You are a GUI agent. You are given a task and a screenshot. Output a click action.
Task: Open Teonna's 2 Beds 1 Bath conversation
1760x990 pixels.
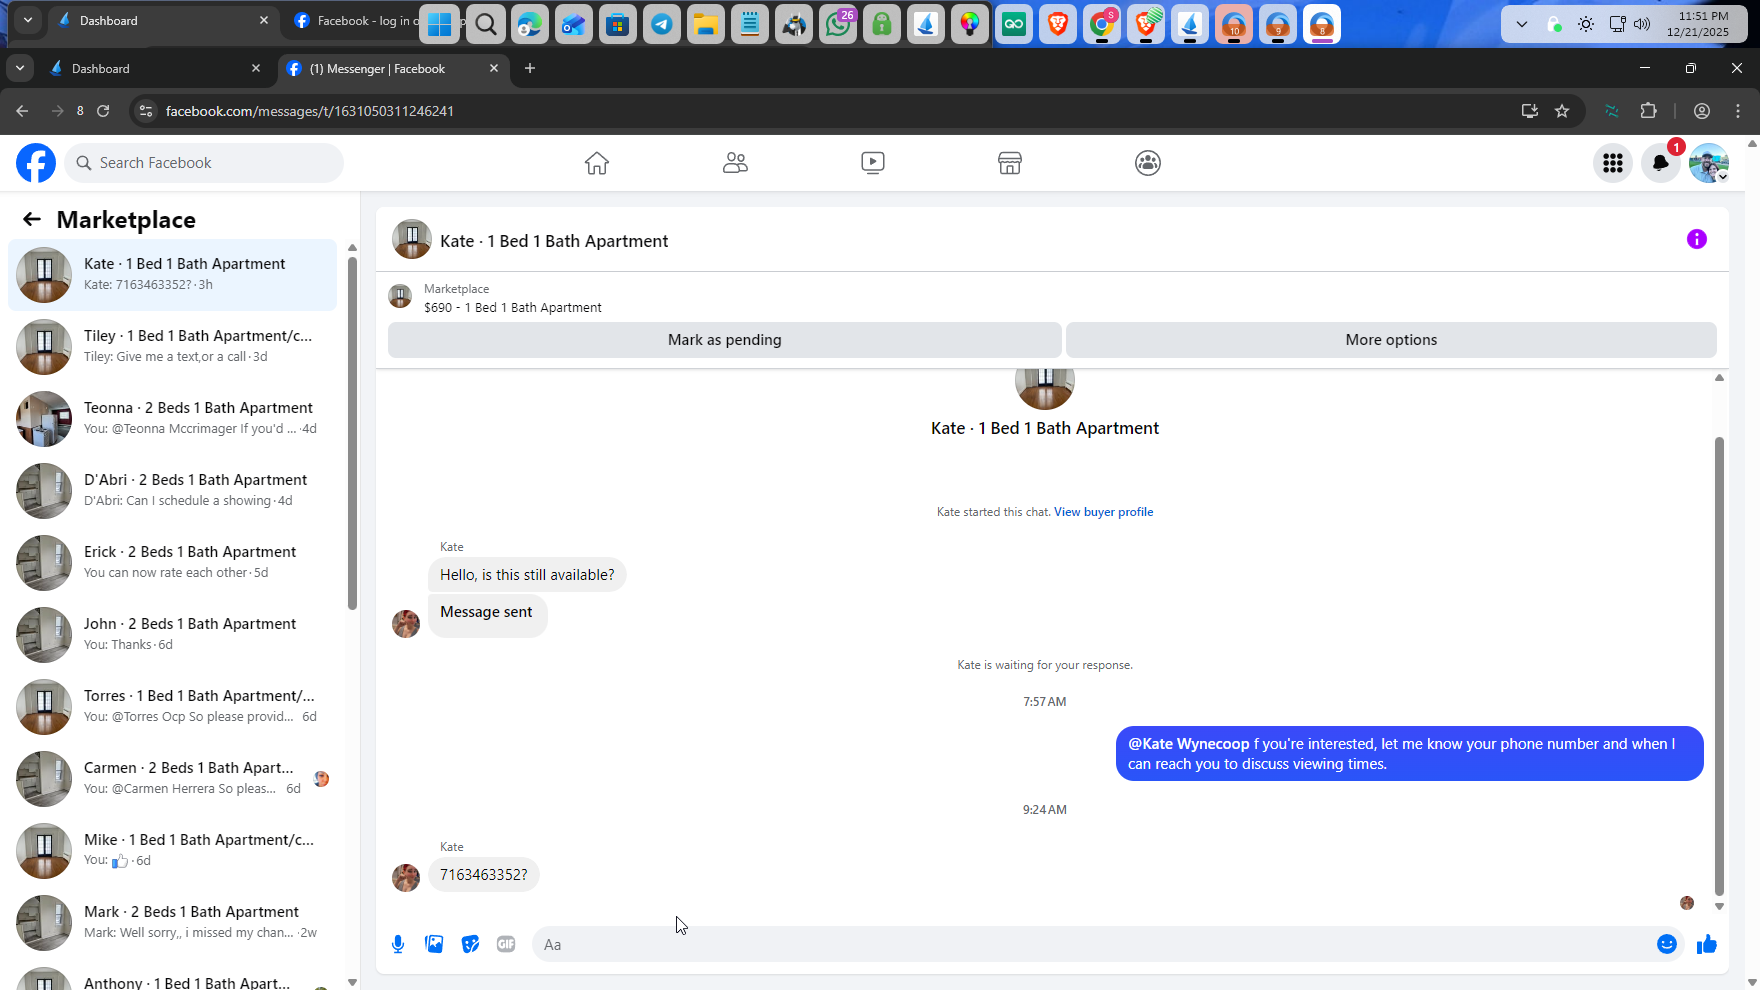[x=173, y=419]
